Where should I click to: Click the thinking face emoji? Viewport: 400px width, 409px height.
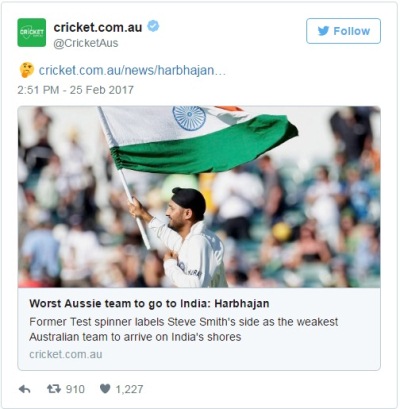click(27, 70)
